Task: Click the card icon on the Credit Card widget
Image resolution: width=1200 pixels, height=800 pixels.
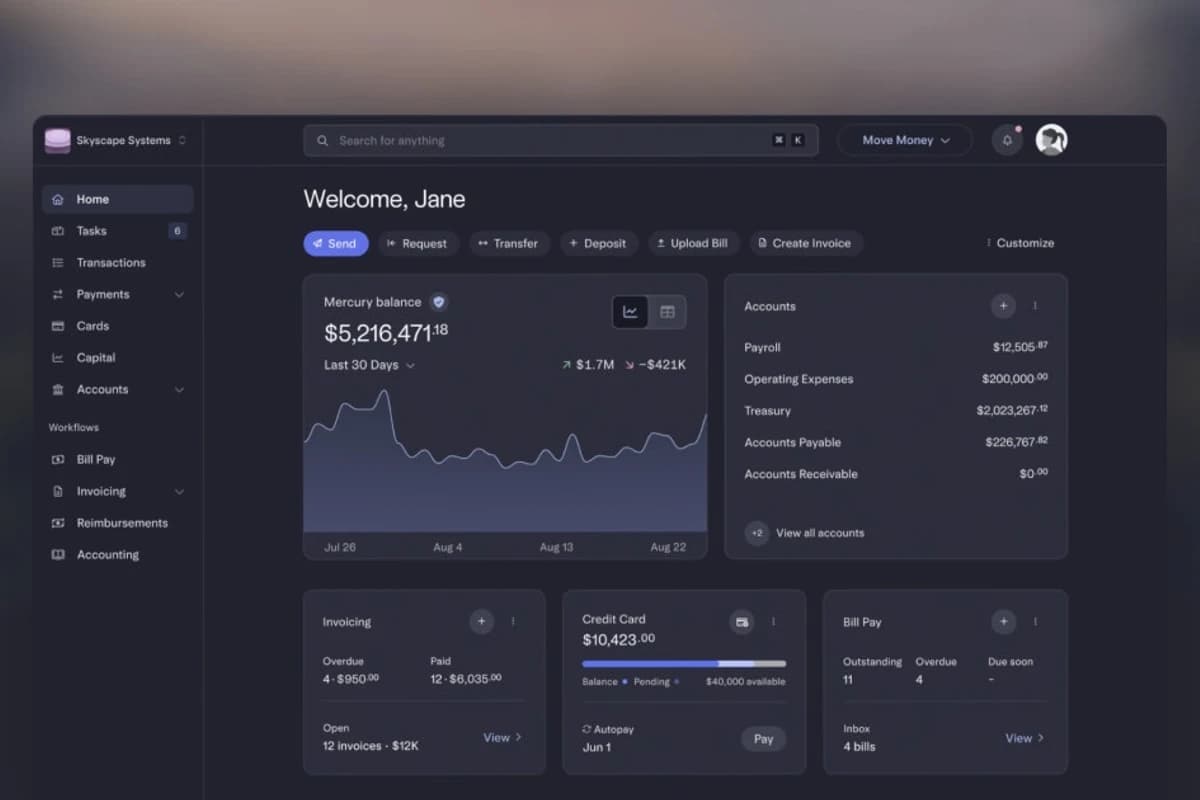Action: [742, 621]
